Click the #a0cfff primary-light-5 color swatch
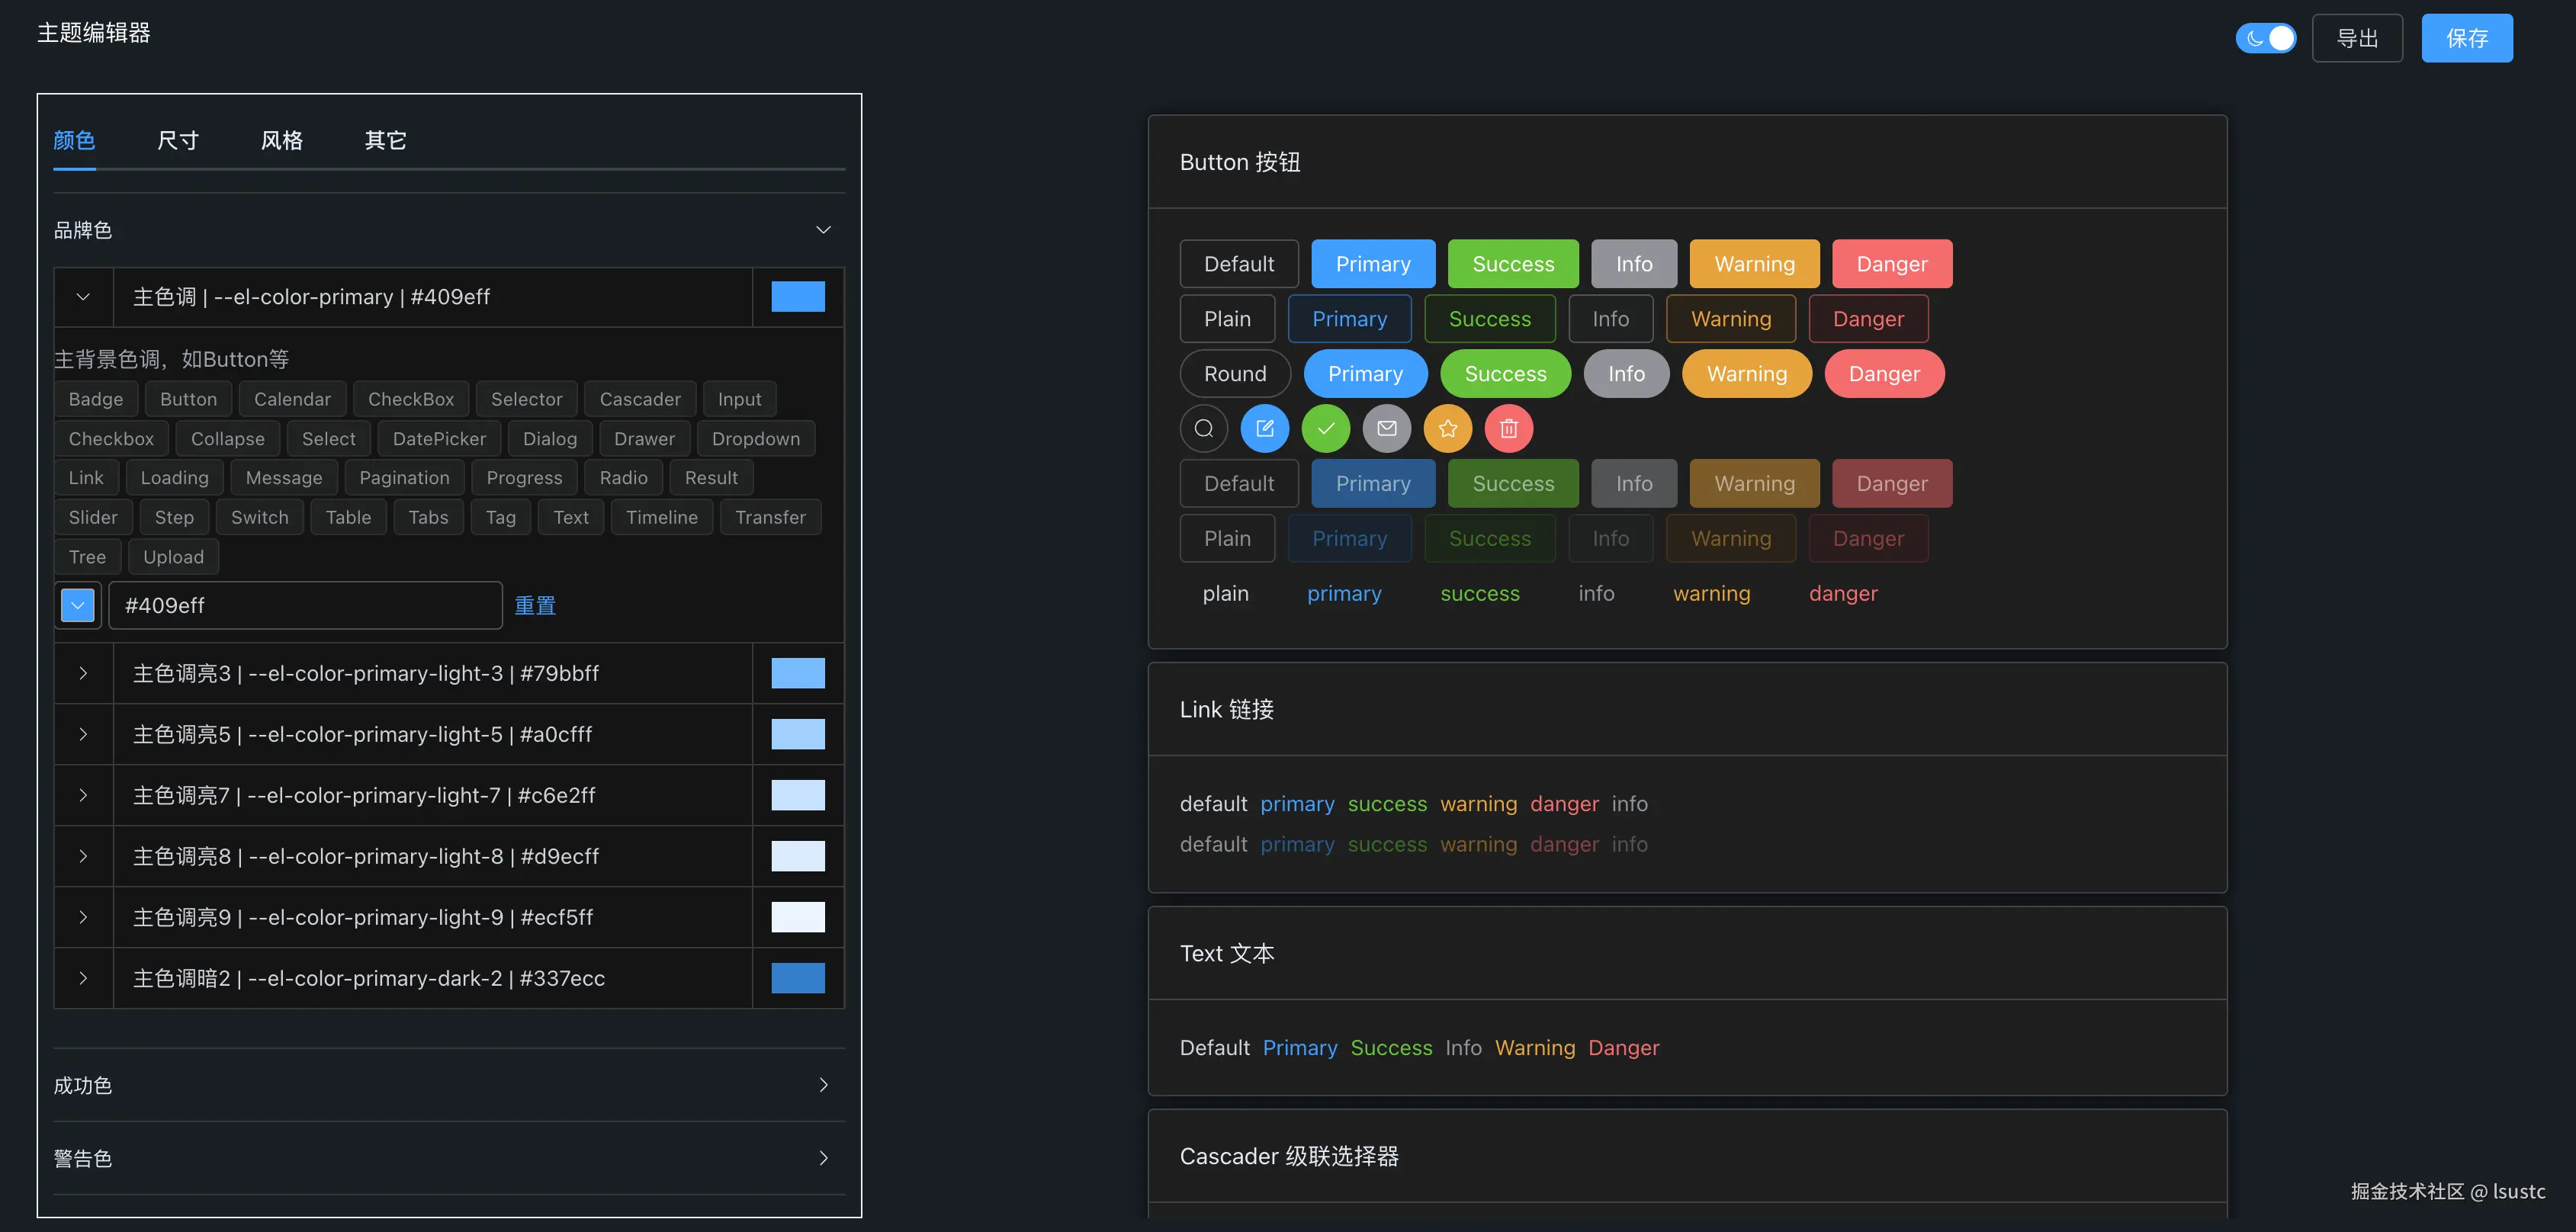Viewport: 2576px width, 1232px height. (798, 734)
